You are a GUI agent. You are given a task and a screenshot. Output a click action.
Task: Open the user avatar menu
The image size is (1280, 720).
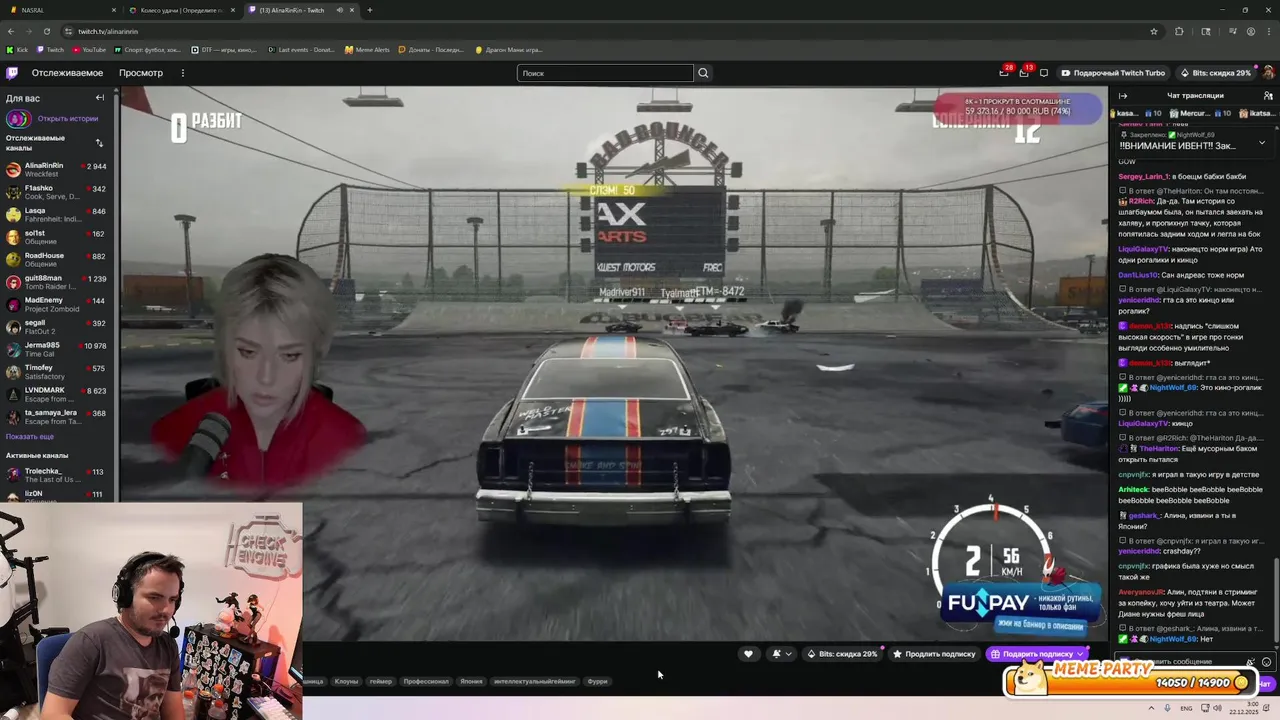[x=1268, y=73]
